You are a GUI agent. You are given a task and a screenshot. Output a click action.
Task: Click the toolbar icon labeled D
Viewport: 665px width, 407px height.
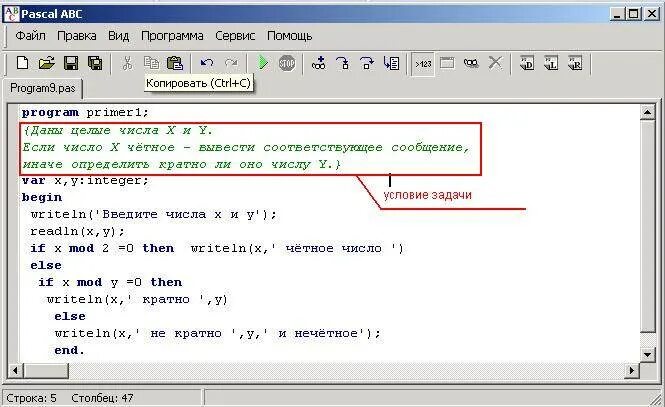[527, 63]
